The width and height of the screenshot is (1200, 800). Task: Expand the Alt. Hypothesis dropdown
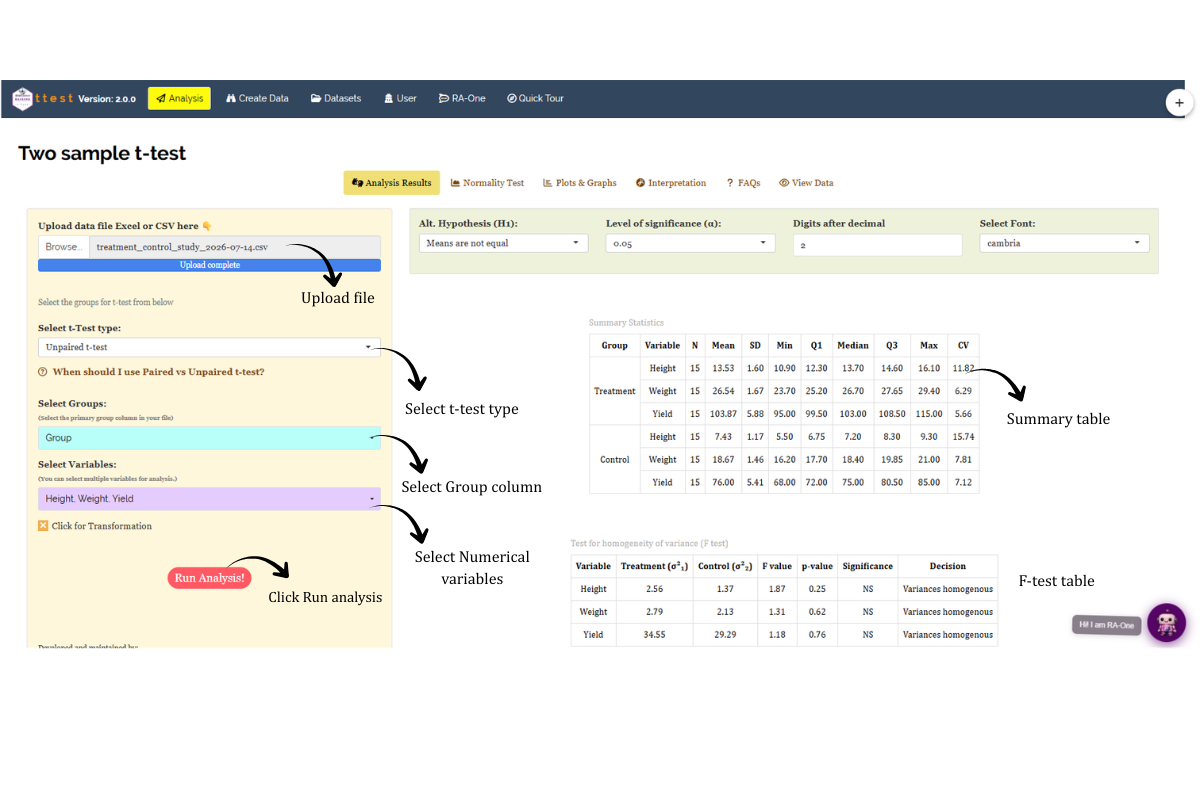(x=503, y=243)
